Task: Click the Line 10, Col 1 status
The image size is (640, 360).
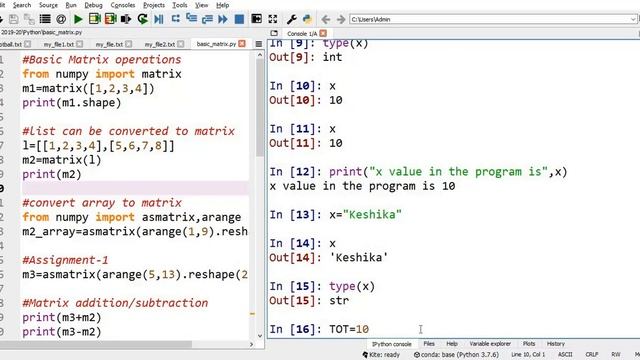Action: pos(528,355)
